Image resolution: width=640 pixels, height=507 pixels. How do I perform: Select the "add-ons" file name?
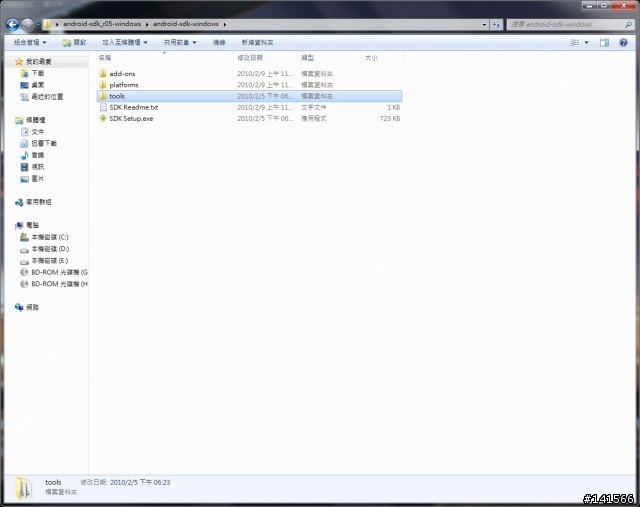click(122, 74)
